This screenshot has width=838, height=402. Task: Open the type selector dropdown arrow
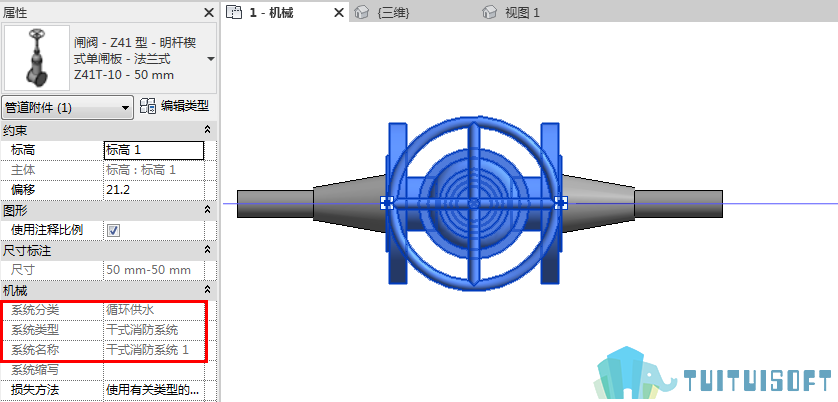pos(211,59)
